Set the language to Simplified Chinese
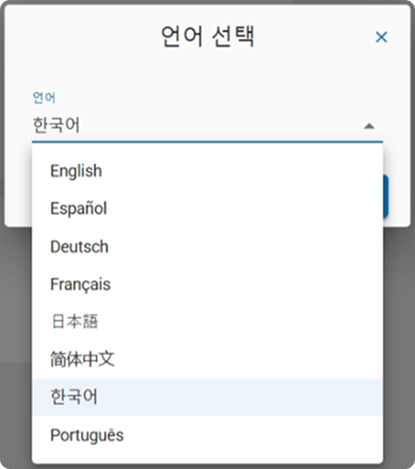 pos(207,359)
